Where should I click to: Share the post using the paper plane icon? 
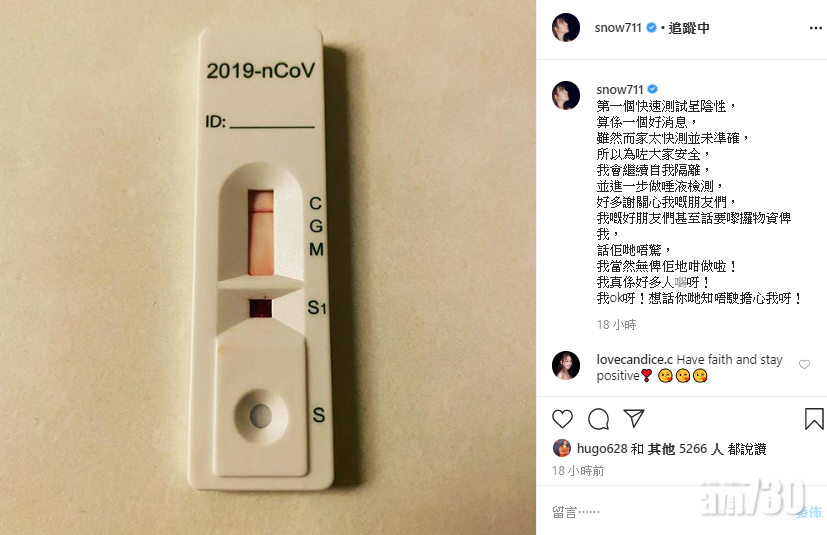633,418
